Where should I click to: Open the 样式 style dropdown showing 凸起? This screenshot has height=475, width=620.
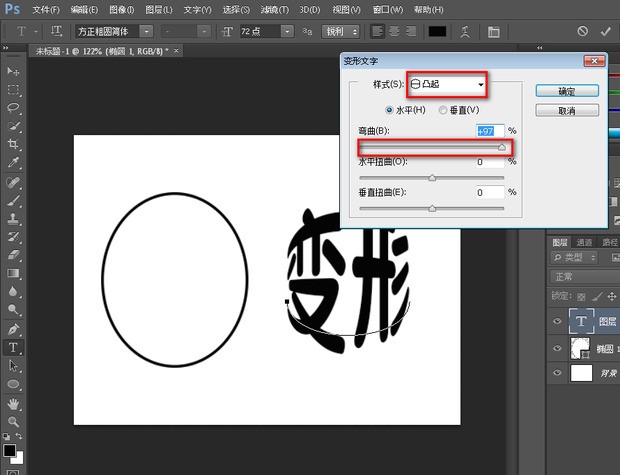pos(447,84)
